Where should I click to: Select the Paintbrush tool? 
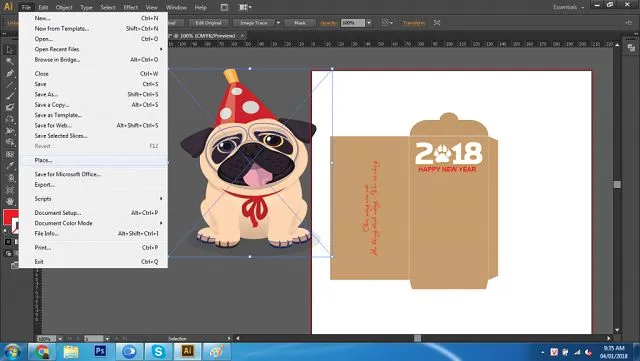click(9, 96)
